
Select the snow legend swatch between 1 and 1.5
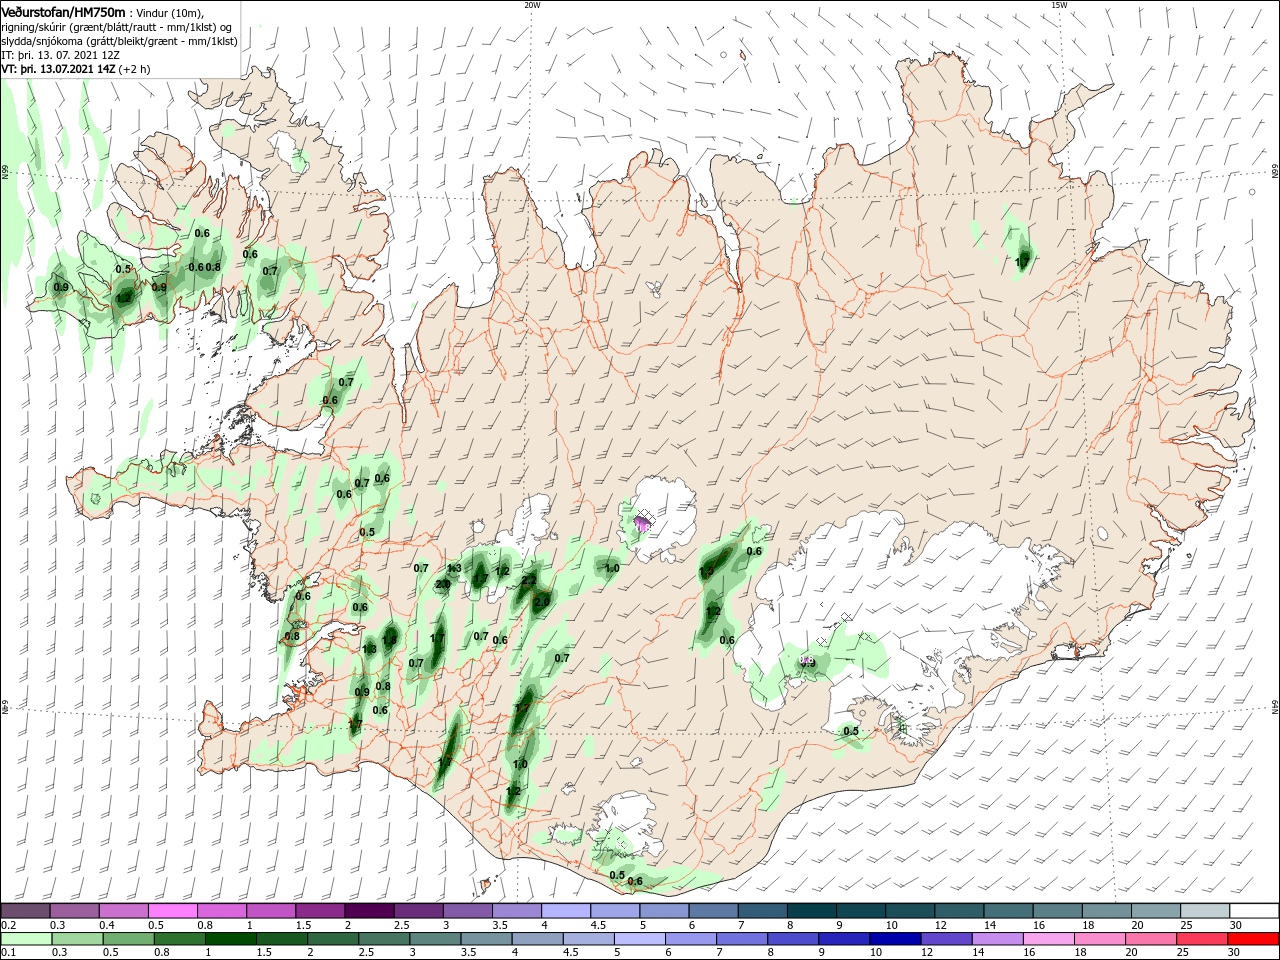pos(271,911)
